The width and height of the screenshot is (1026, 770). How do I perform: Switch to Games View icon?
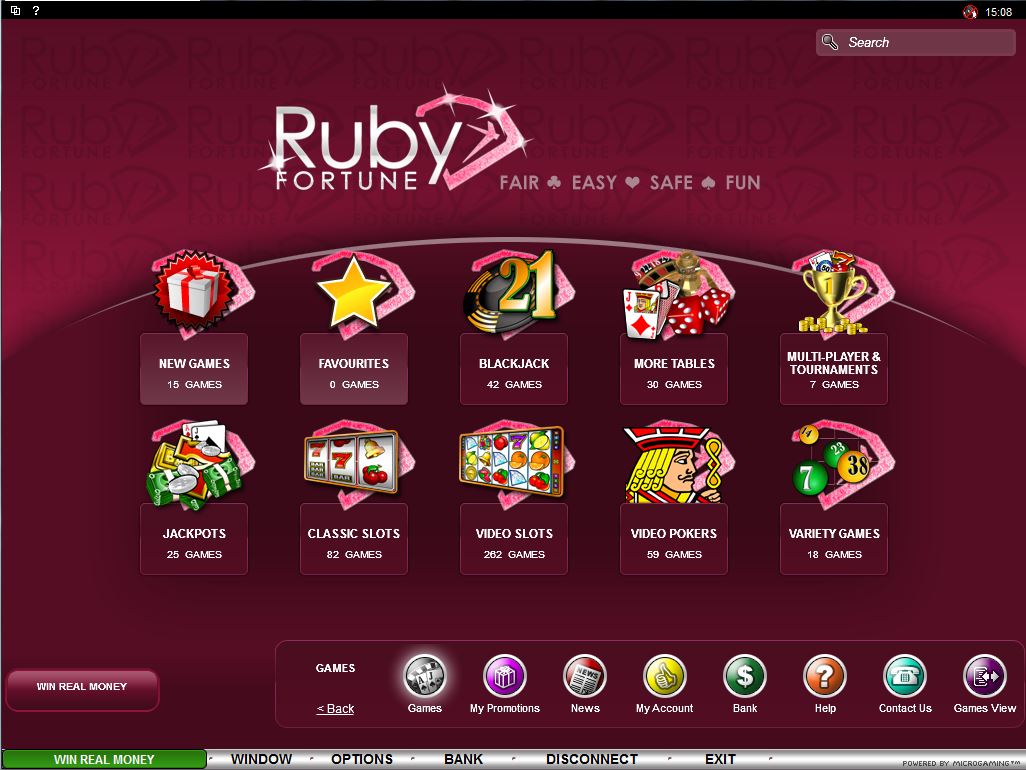(985, 676)
